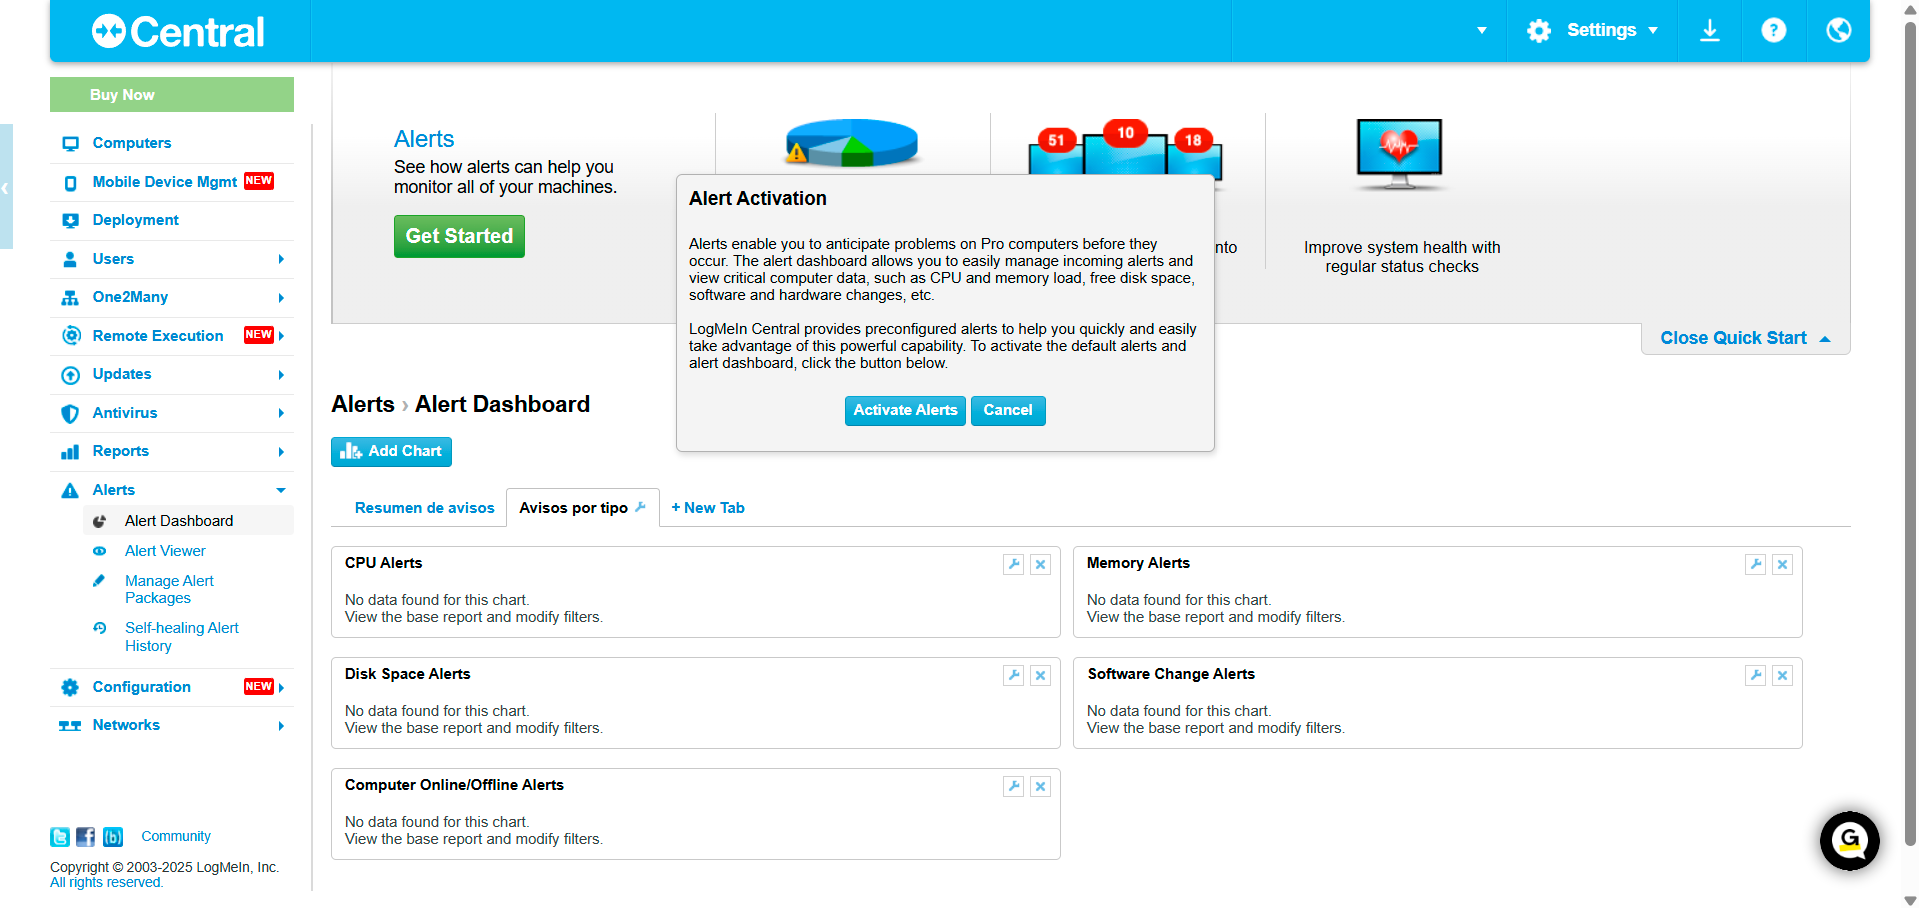Remove the Software Change Alerts chart
The width and height of the screenshot is (1919, 908).
click(1782, 675)
